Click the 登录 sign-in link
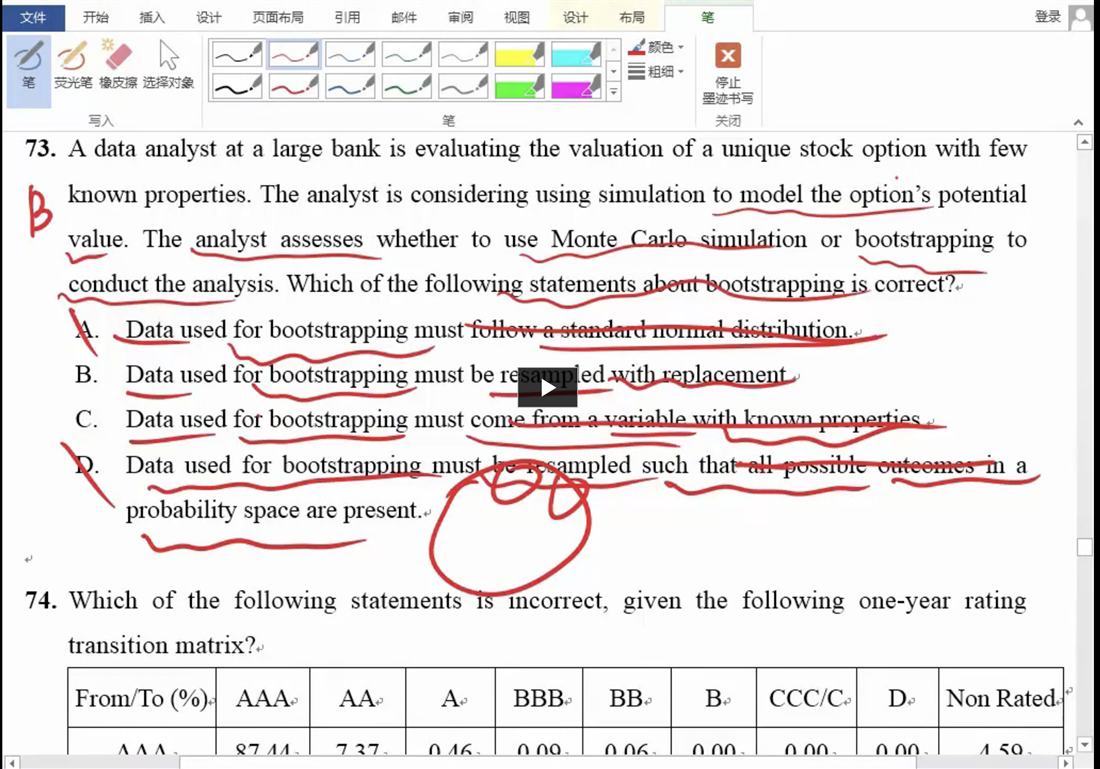The image size is (1100, 769). point(1047,17)
